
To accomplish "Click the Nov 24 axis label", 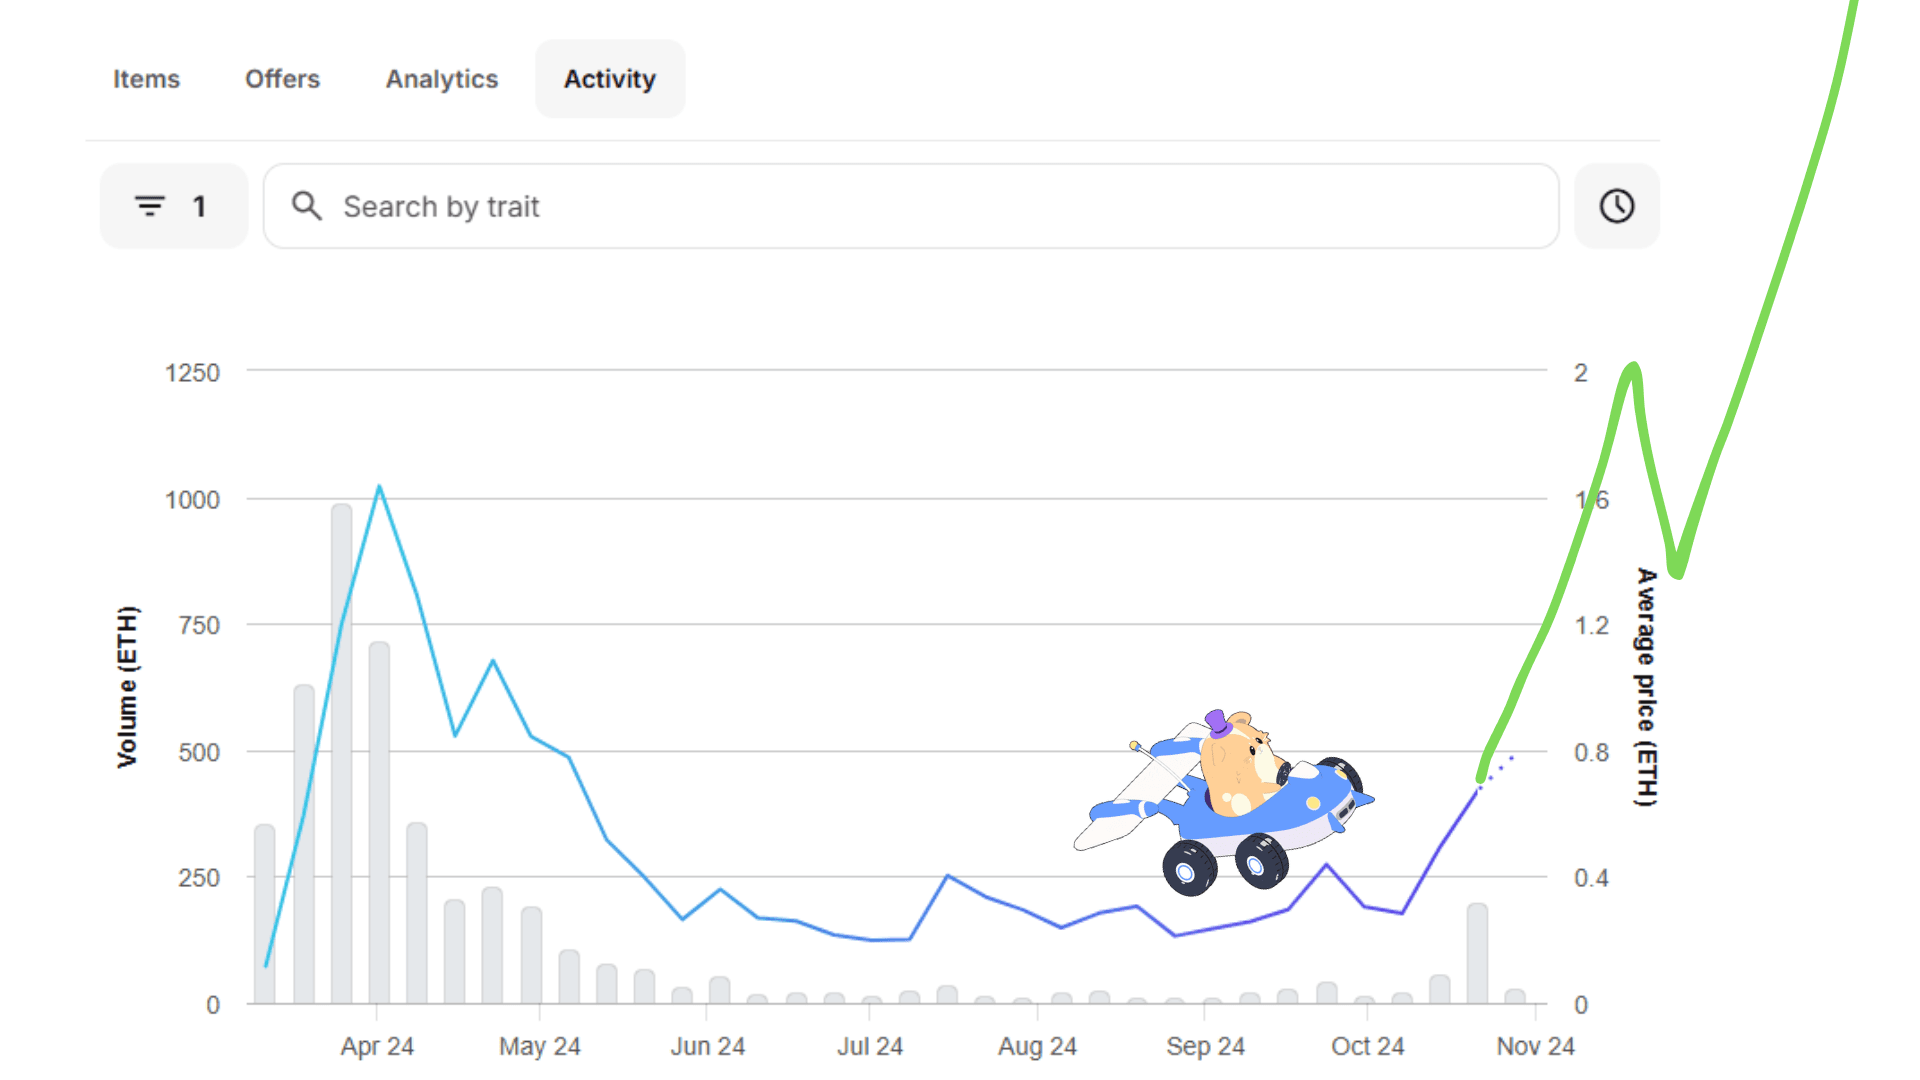I will [x=1534, y=1046].
